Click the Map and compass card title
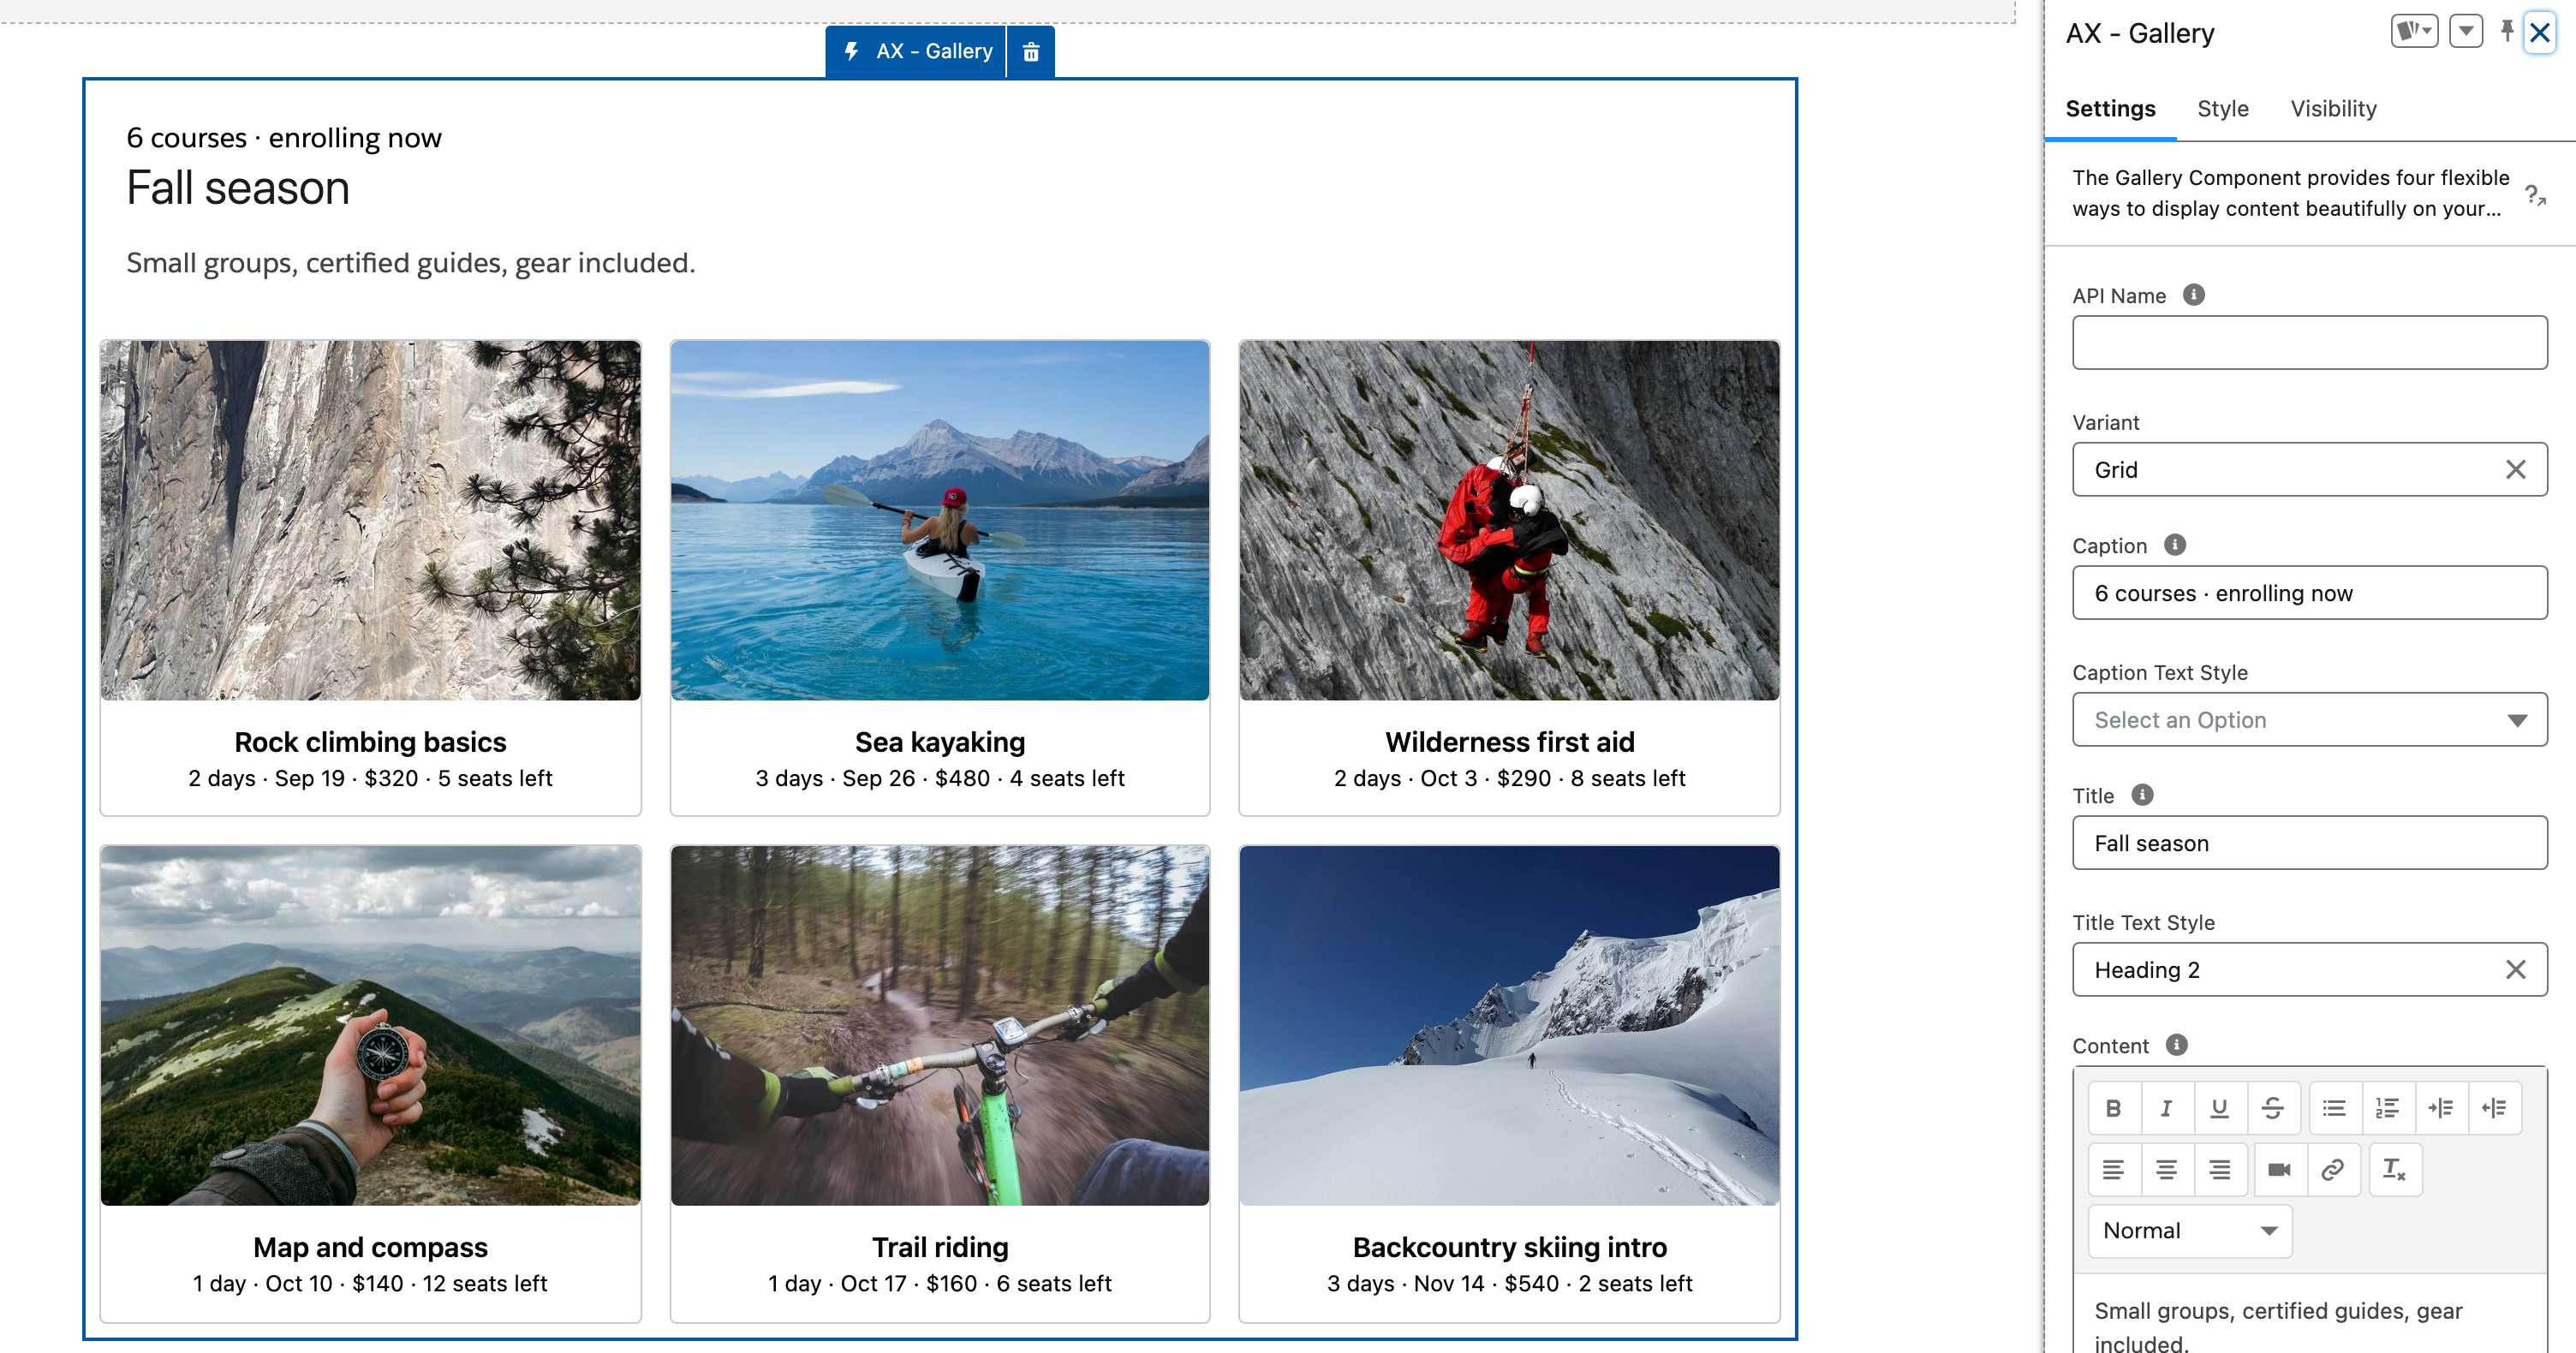Viewport: 2576px width, 1353px height. tap(370, 1248)
